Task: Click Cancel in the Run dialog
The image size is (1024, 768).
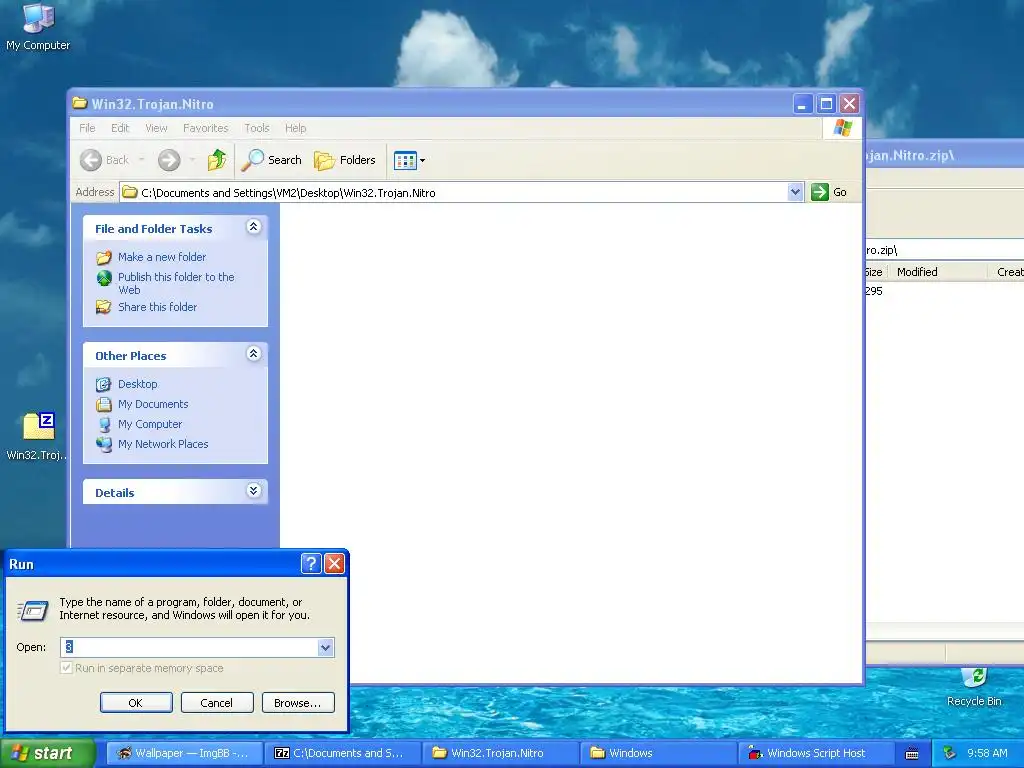Action: tap(217, 703)
